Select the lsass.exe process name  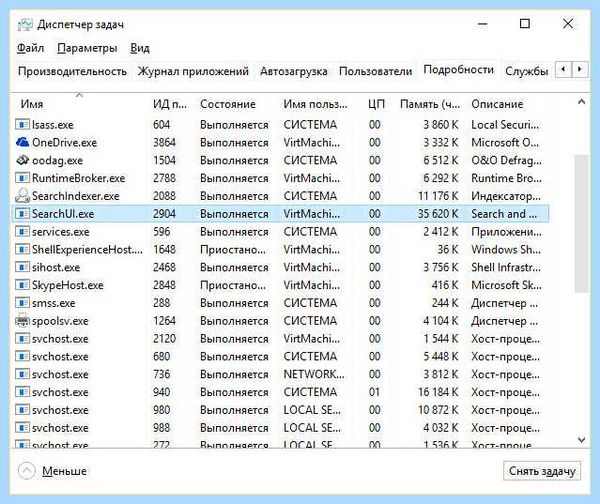pos(52,125)
